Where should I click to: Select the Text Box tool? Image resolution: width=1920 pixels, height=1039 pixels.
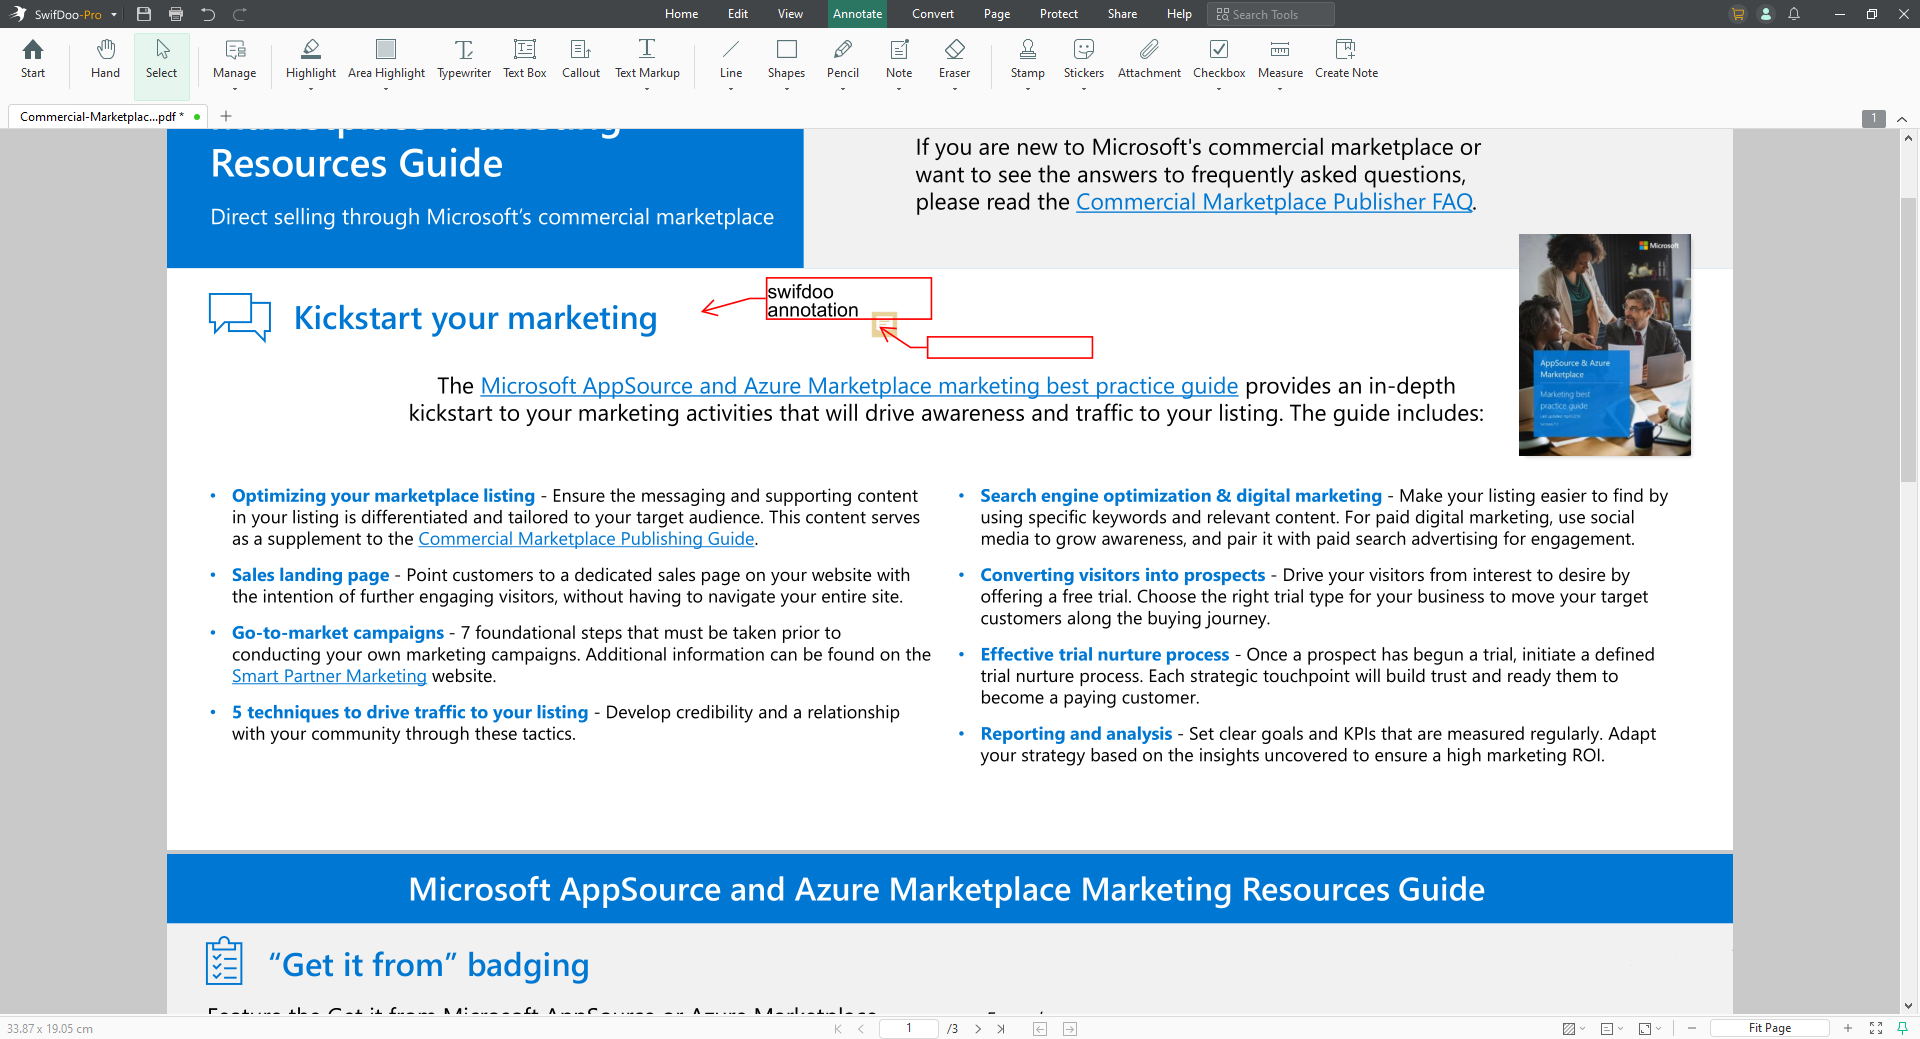coord(524,59)
